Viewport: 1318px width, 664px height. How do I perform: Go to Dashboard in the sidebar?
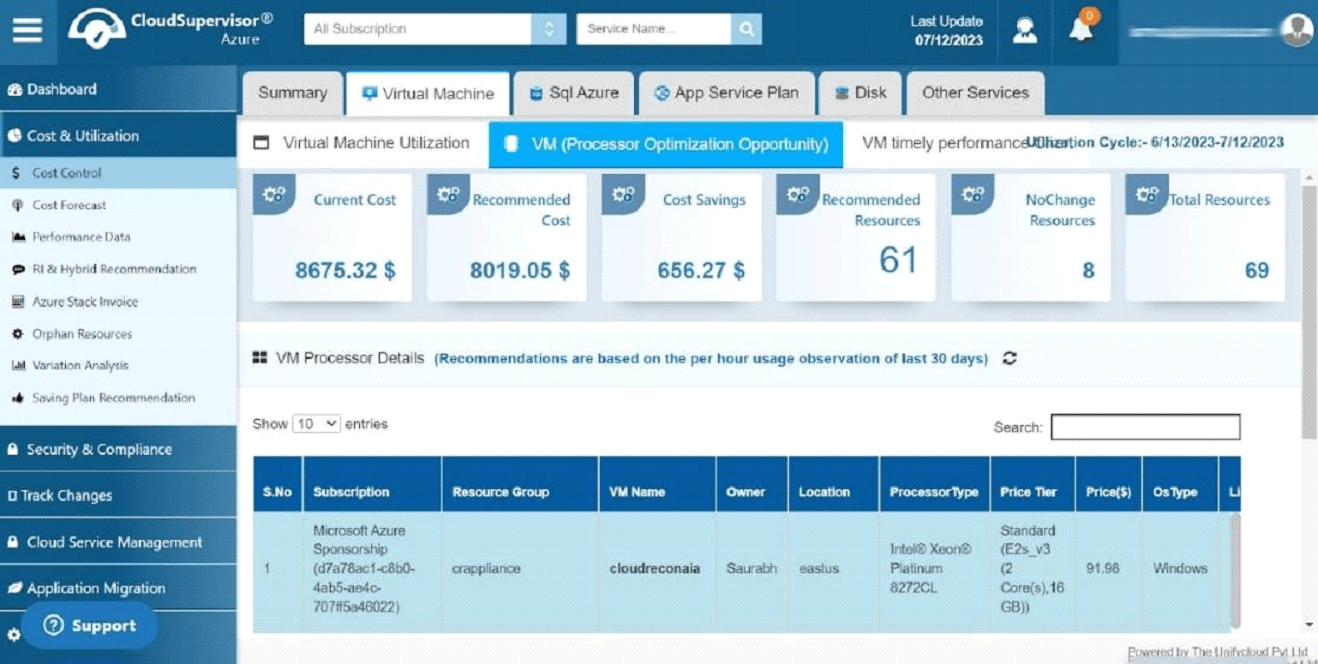click(118, 89)
